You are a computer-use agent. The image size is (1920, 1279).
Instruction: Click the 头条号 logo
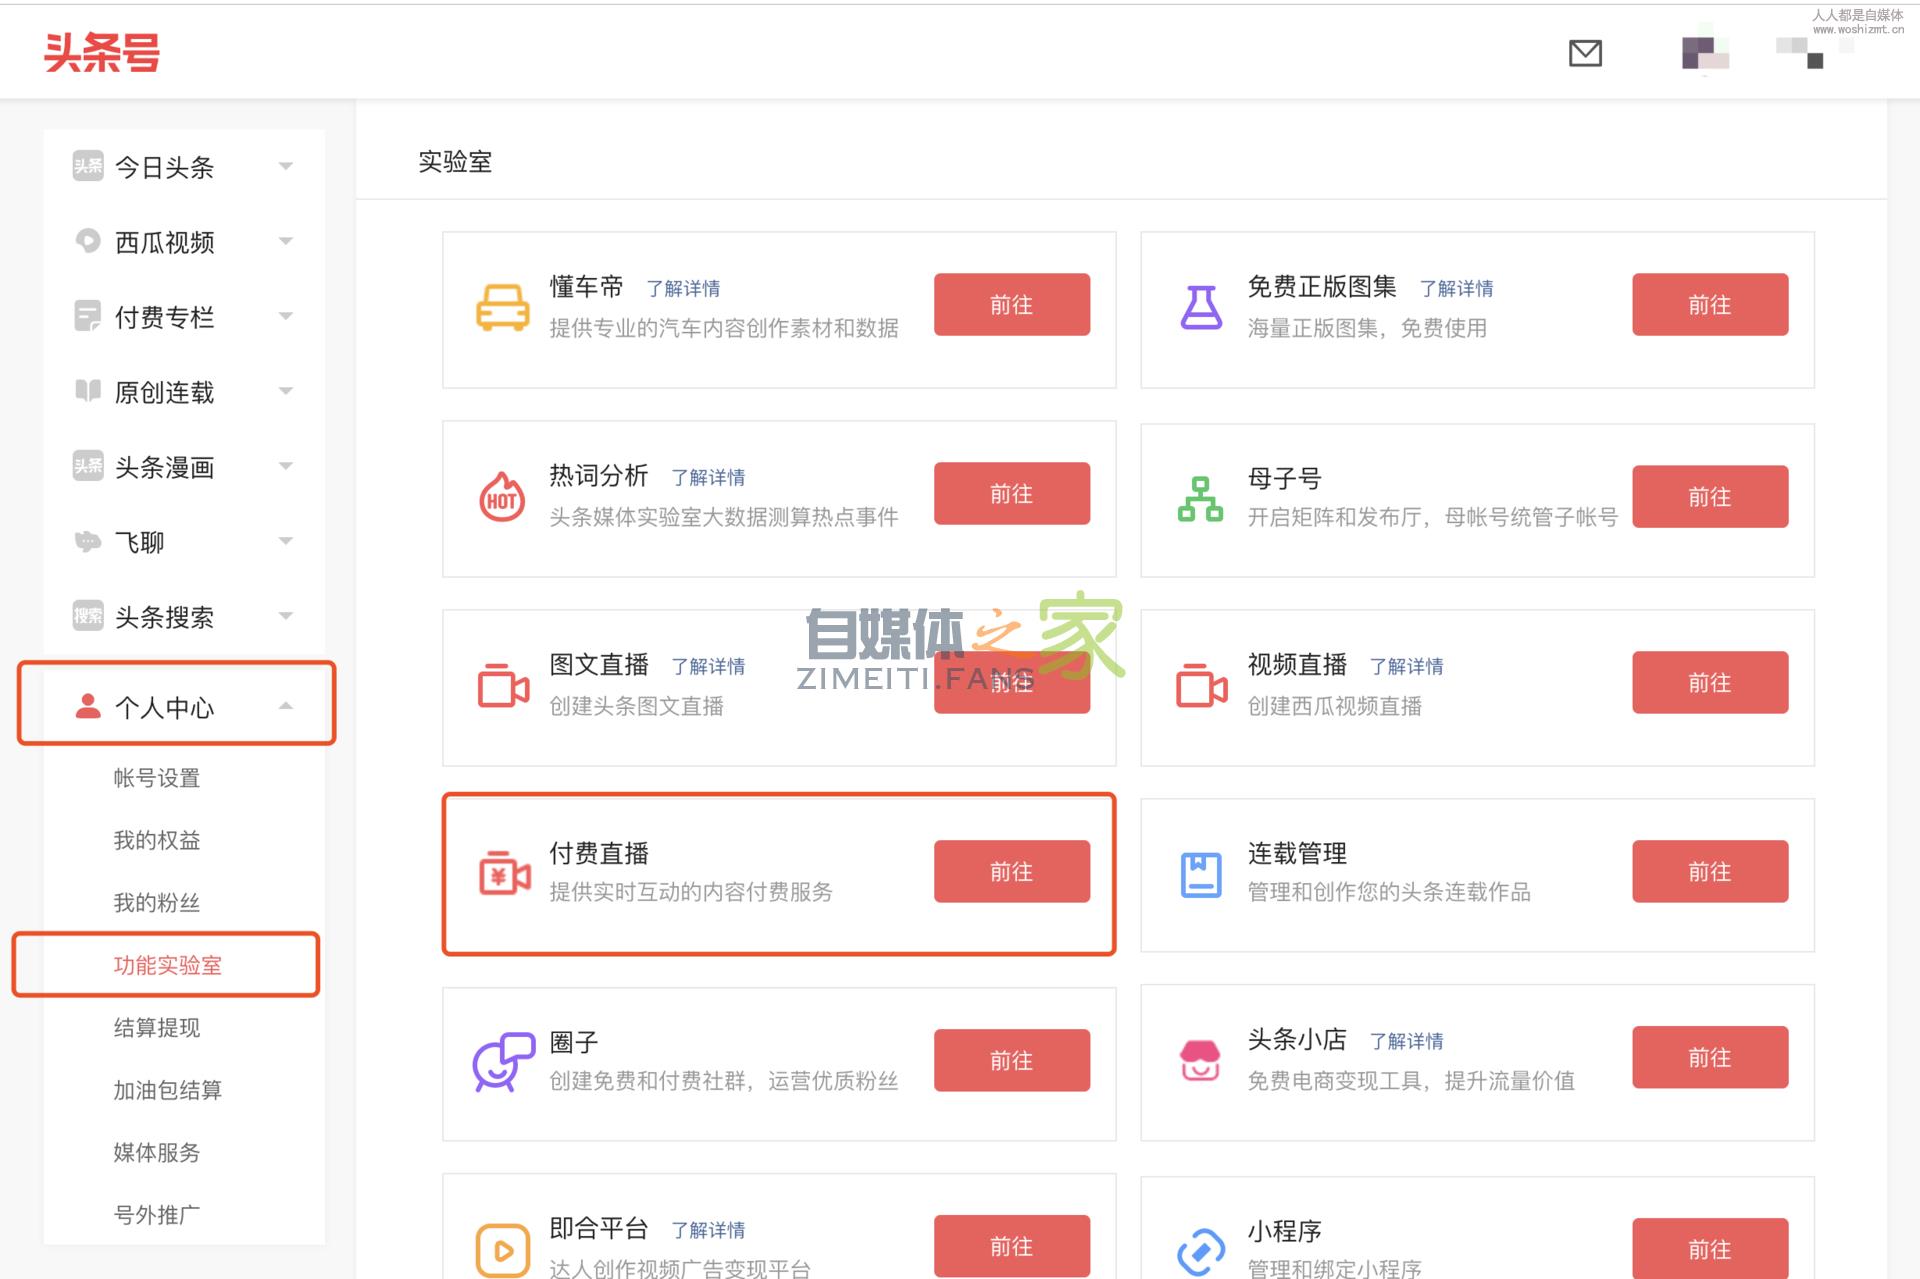102,52
